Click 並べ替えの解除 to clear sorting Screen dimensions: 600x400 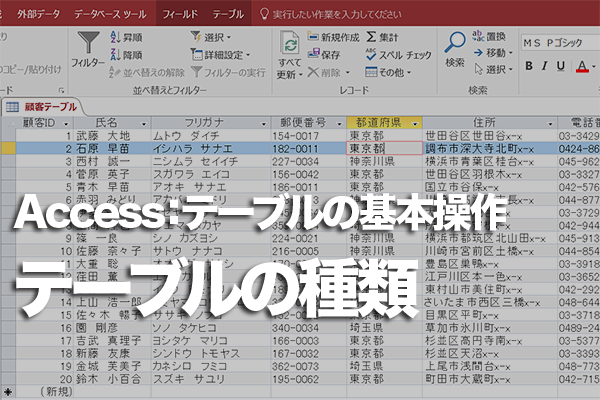(147, 72)
